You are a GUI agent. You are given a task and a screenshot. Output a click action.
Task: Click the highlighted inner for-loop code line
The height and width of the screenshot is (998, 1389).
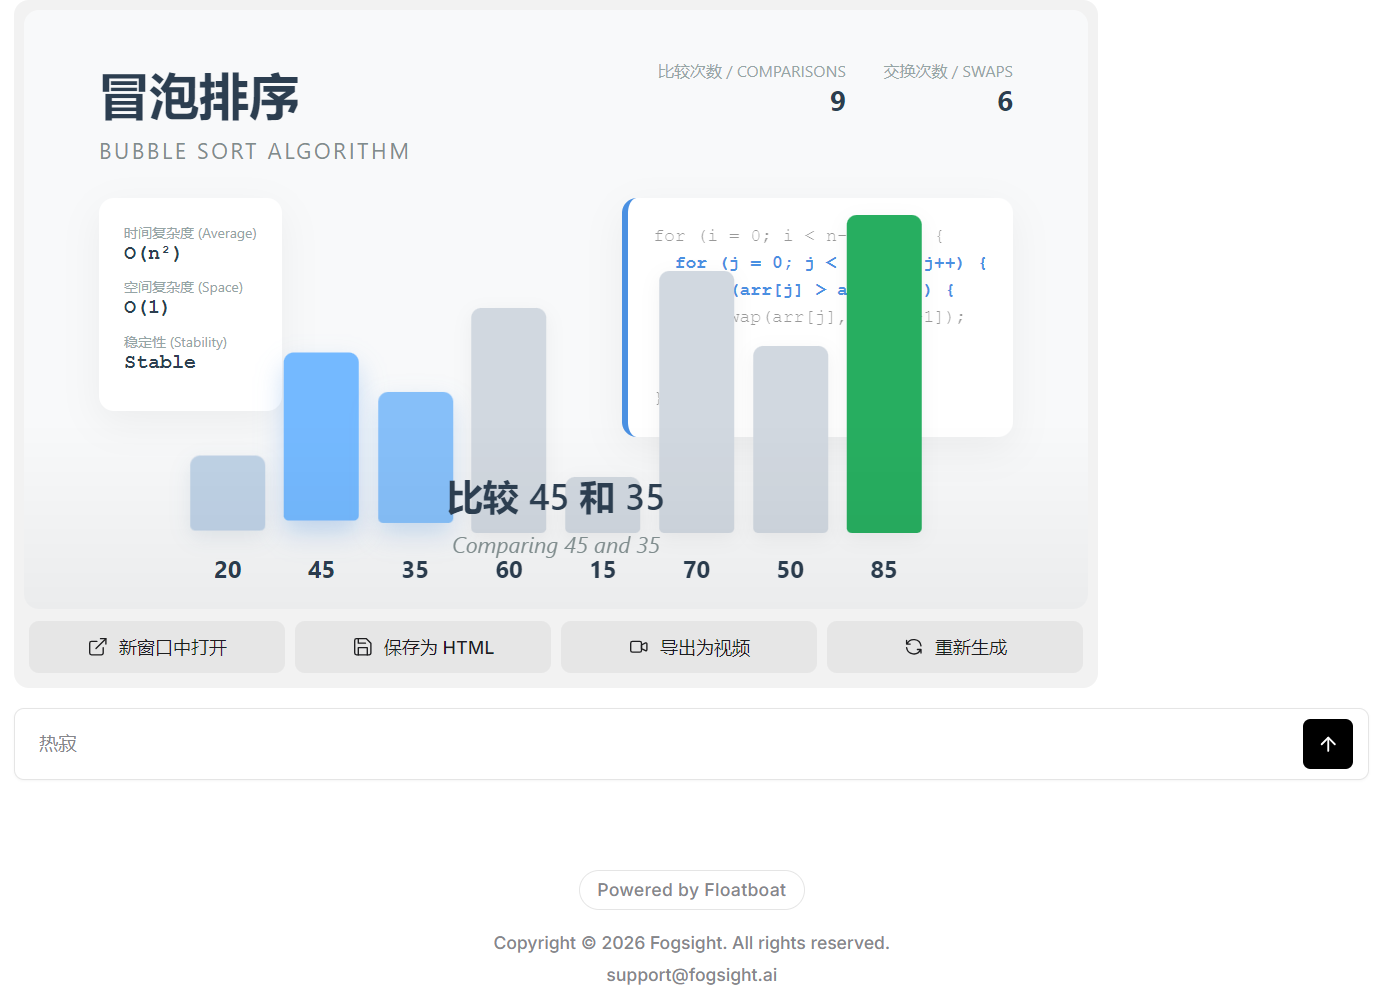(x=830, y=263)
